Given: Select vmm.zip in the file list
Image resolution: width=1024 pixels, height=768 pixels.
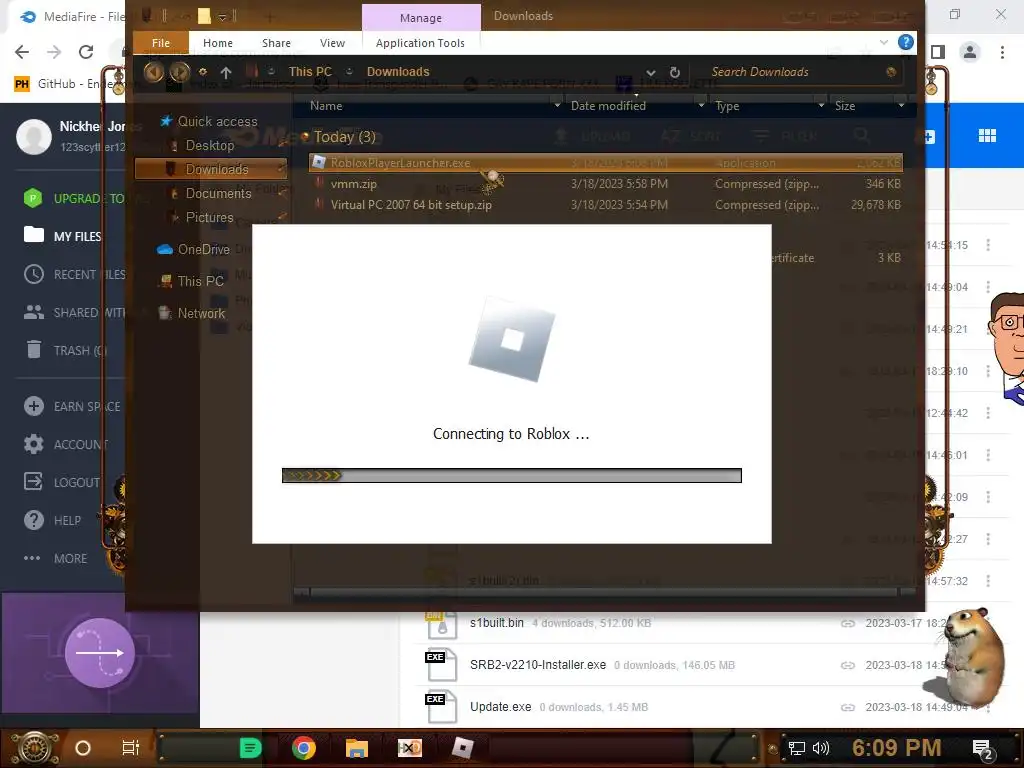Looking at the screenshot, I should (606, 184).
